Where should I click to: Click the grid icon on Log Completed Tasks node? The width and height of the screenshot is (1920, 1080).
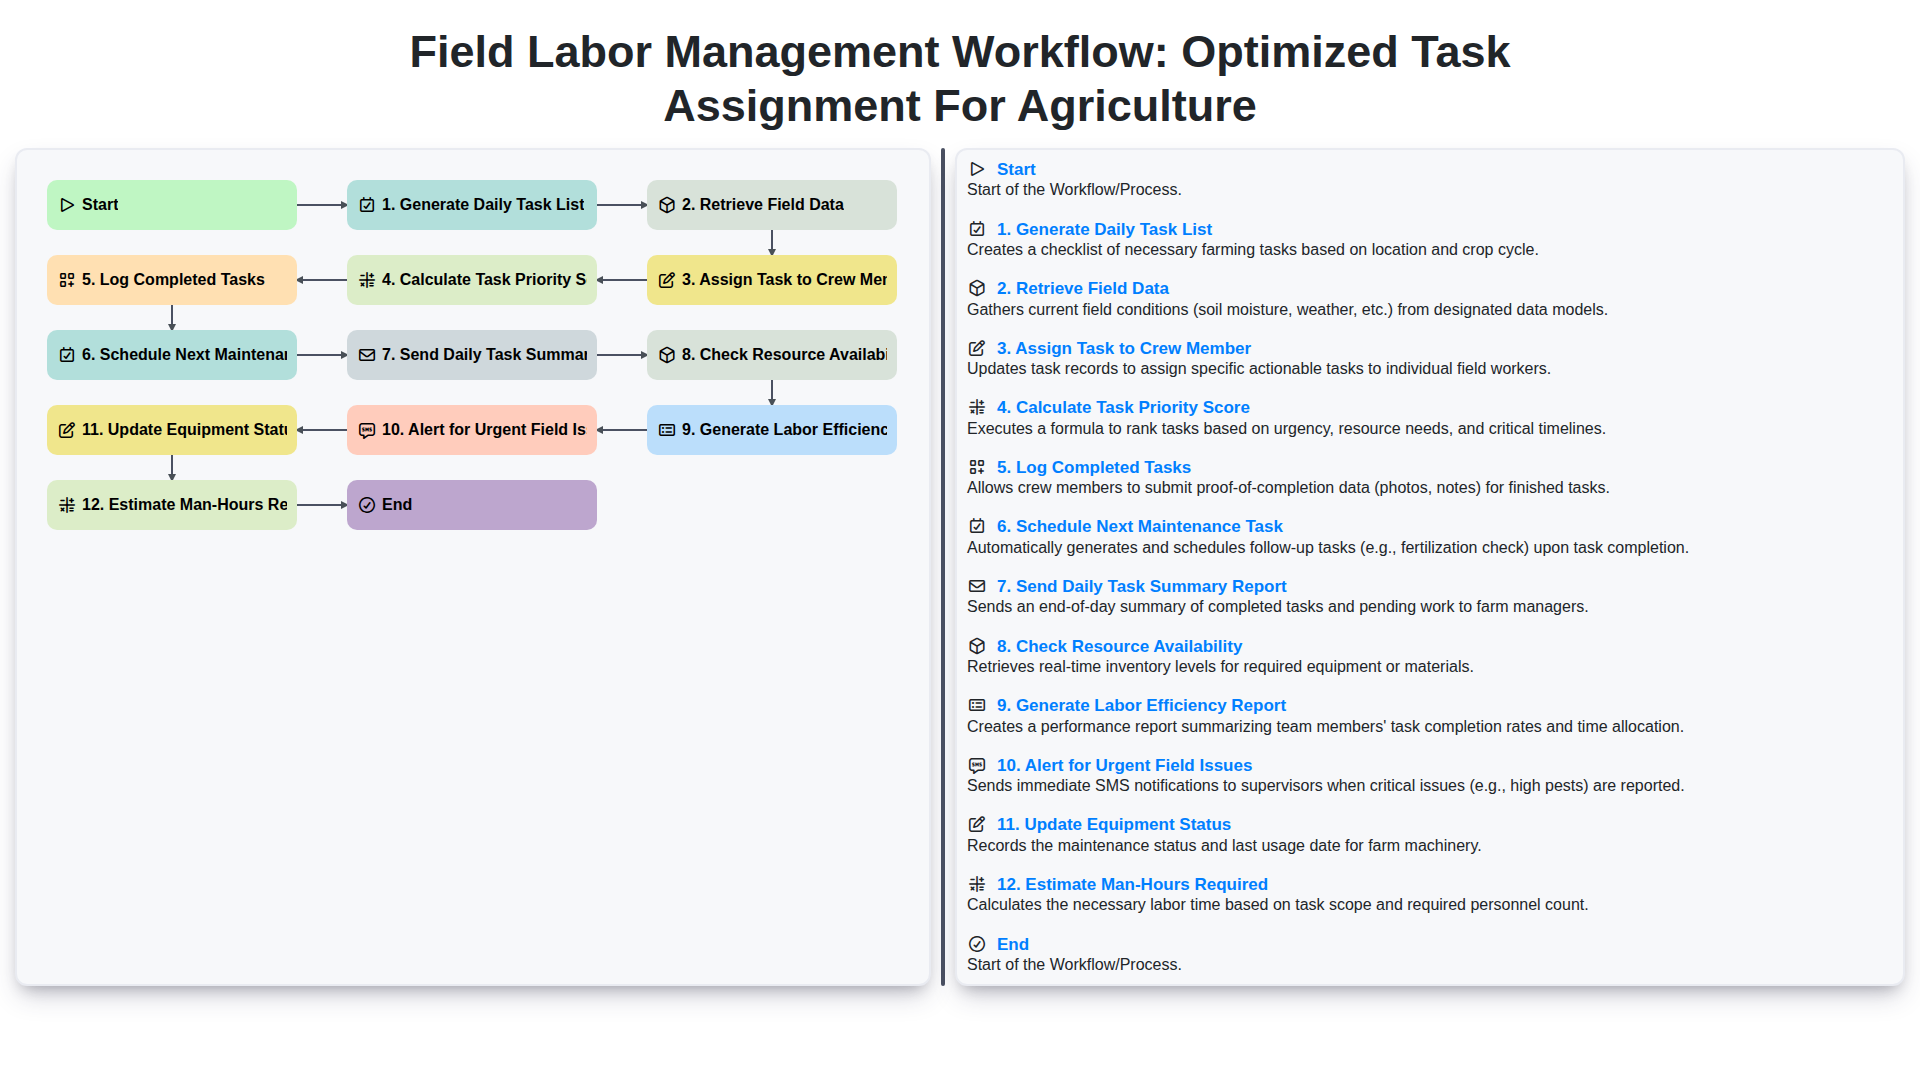pos(68,280)
